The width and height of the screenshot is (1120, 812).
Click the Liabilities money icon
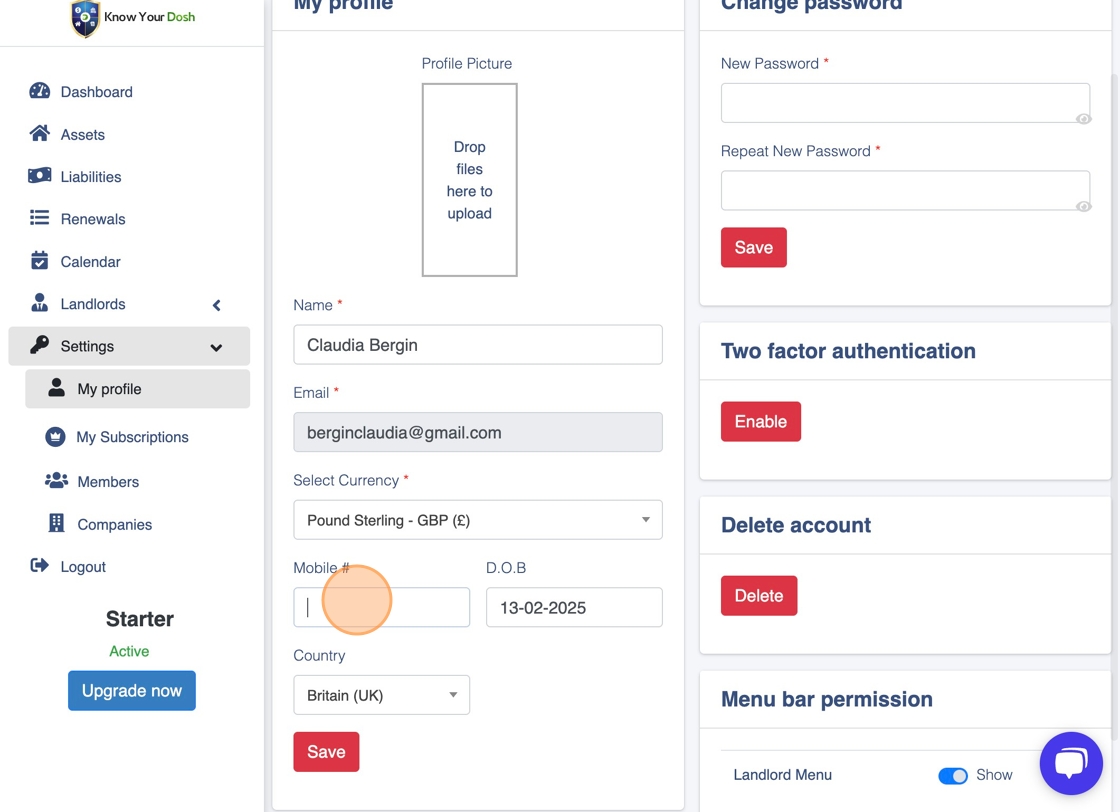tap(40, 176)
